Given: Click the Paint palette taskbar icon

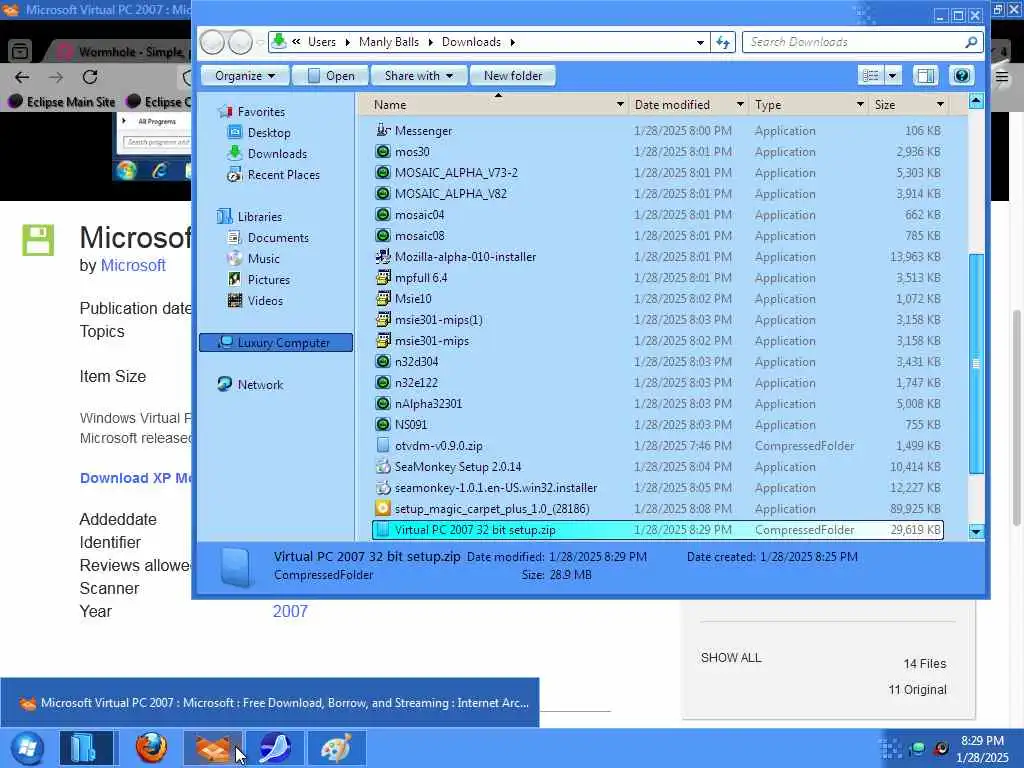Looking at the screenshot, I should (336, 748).
